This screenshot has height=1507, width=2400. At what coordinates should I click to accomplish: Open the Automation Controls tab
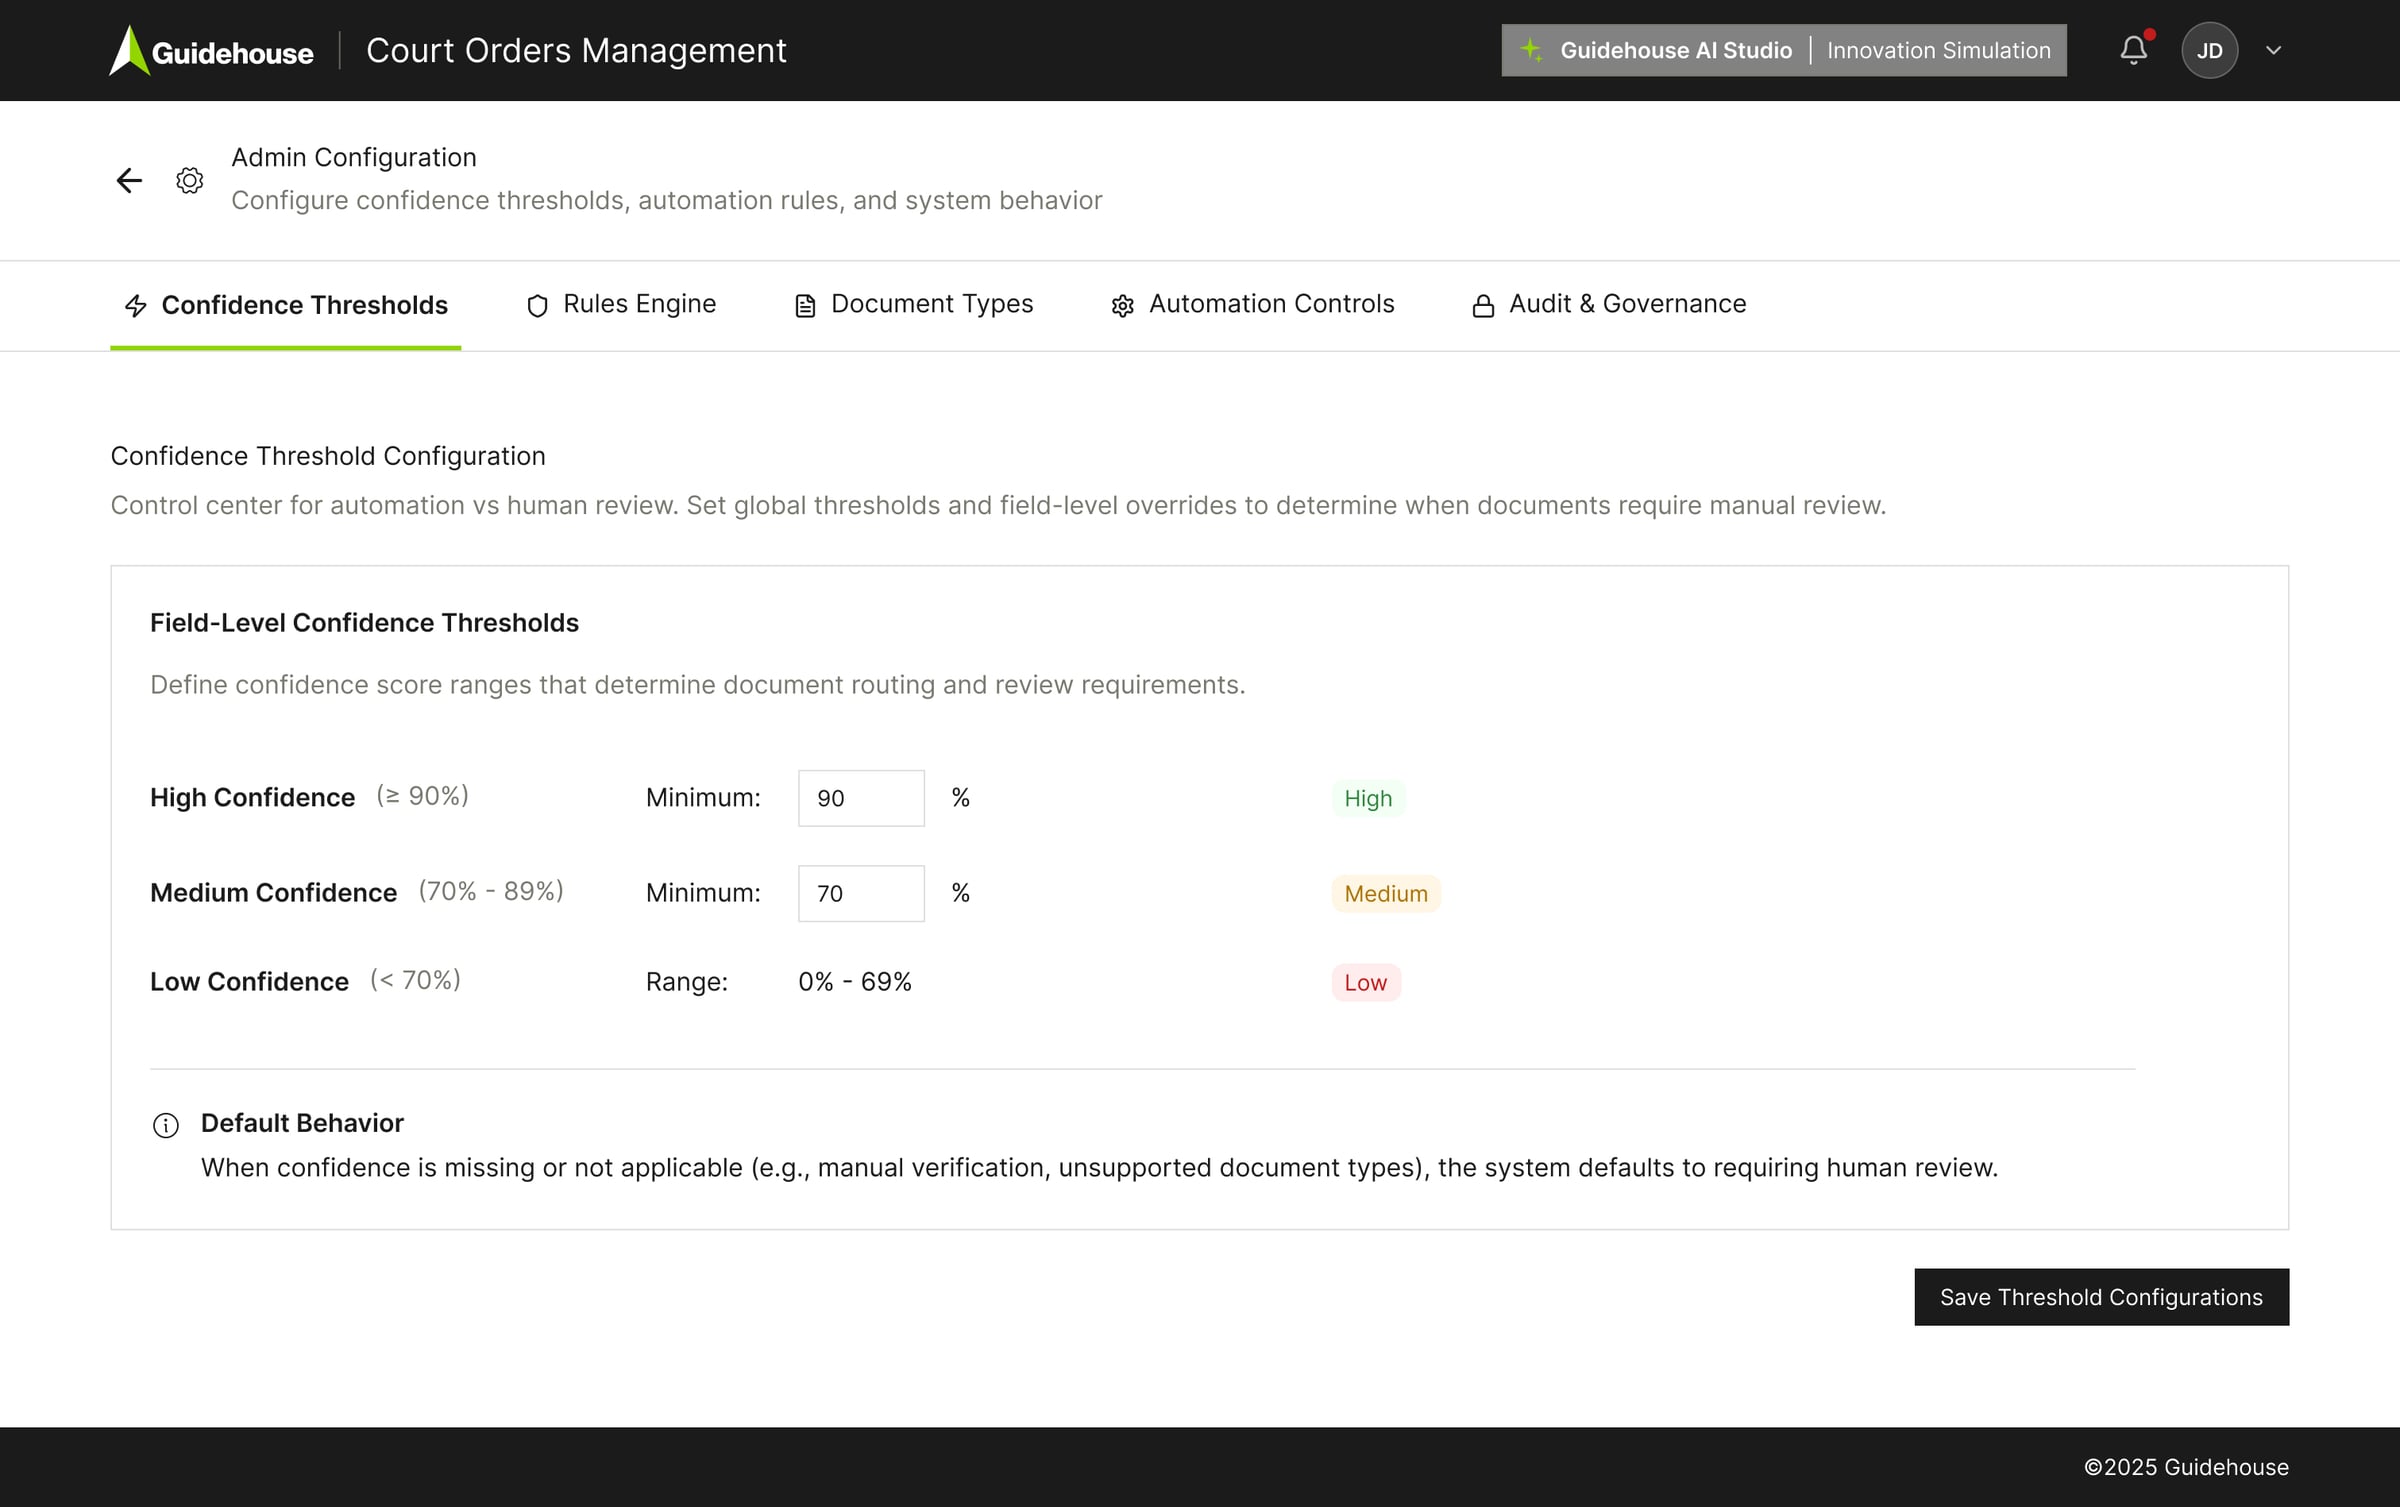pyautogui.click(x=1271, y=303)
